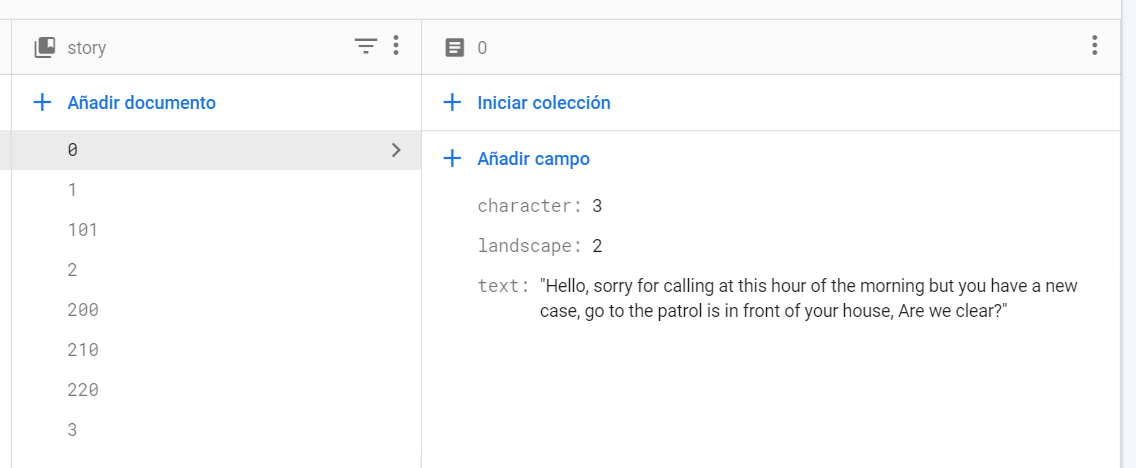Select document 1 in the list
This screenshot has height=468, width=1136.
tap(72, 190)
